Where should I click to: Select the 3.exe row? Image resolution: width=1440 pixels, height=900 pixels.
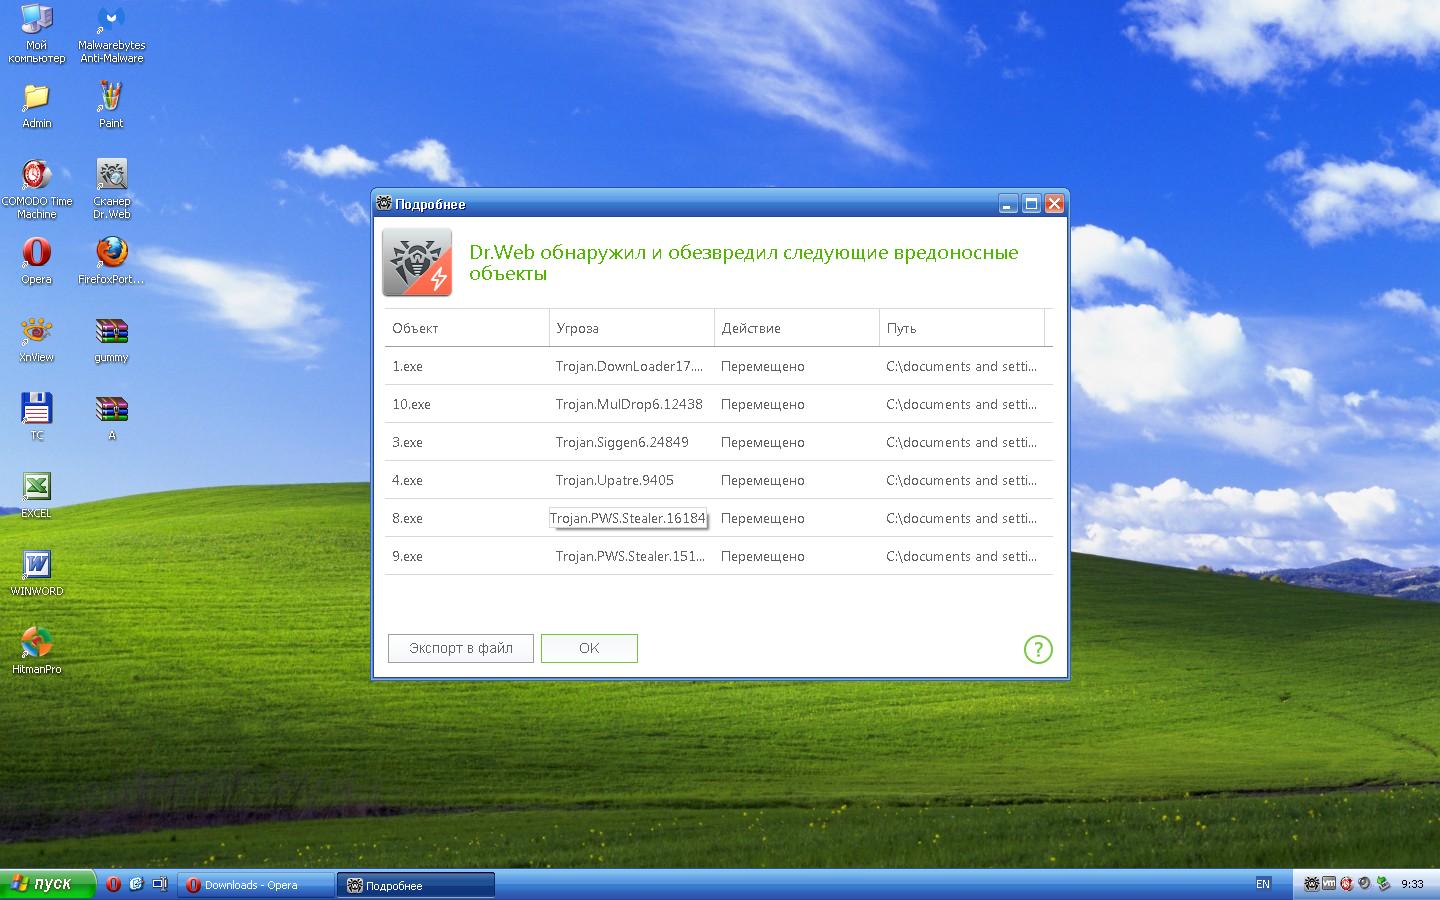[x=718, y=442]
